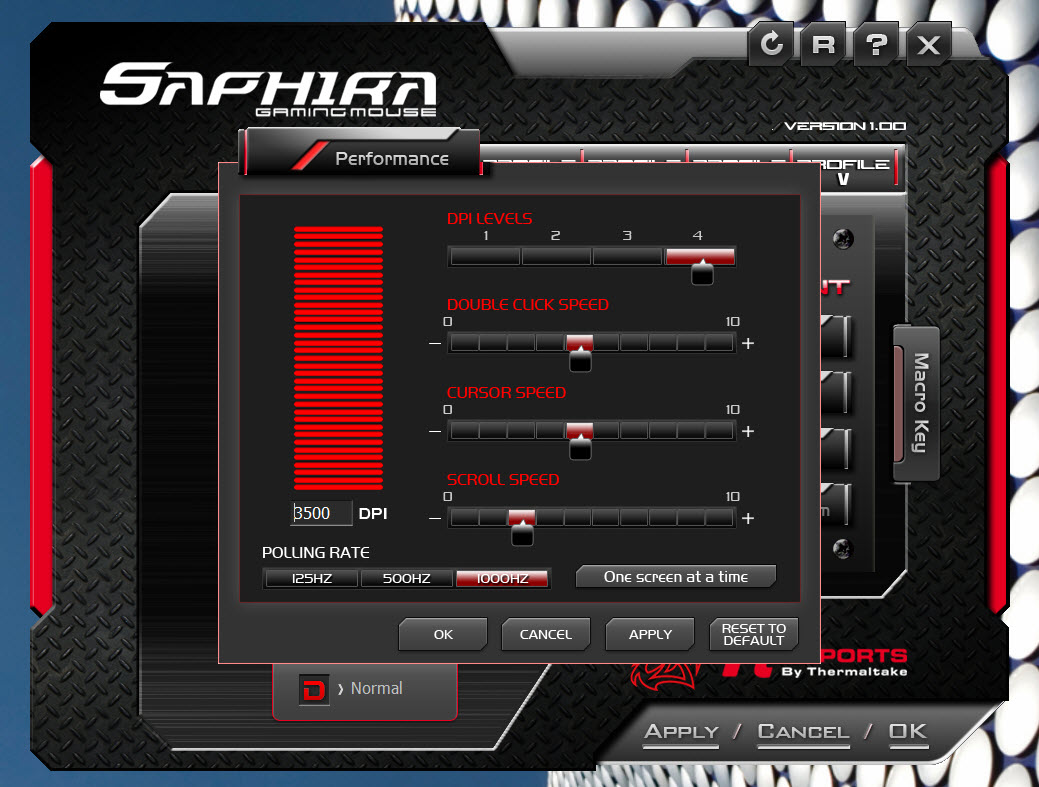Click the red DPI level bar meter
1039x787 pixels.
pyautogui.click(x=339, y=358)
